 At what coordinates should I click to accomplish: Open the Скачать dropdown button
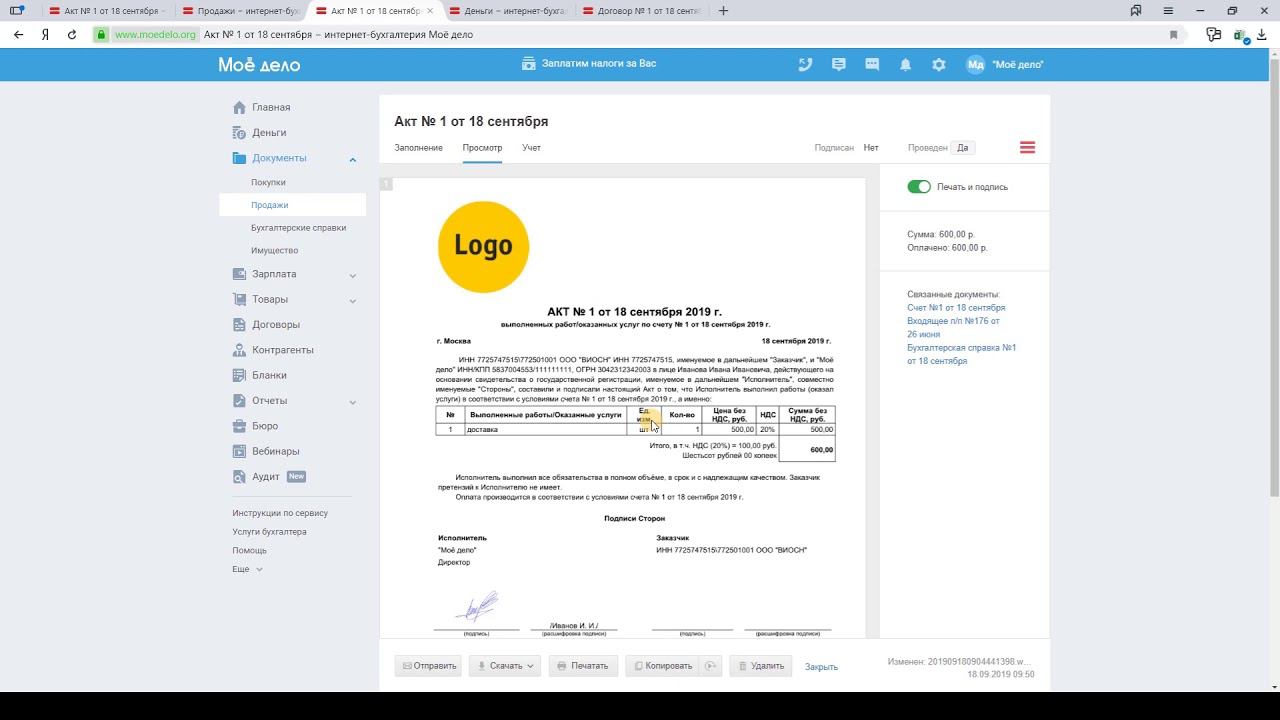click(505, 666)
